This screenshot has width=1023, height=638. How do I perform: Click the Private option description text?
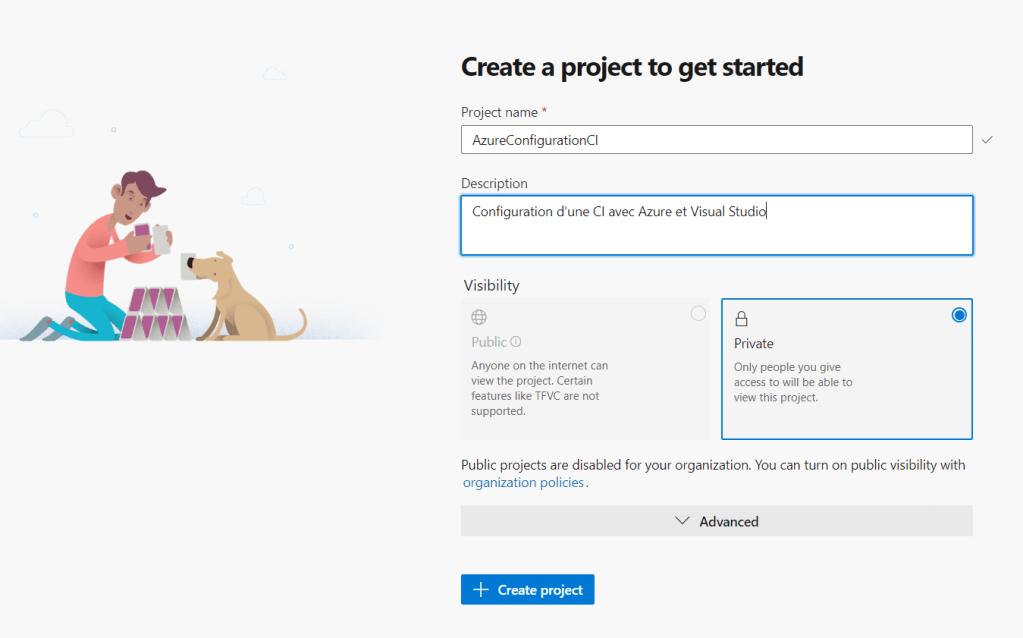click(793, 382)
